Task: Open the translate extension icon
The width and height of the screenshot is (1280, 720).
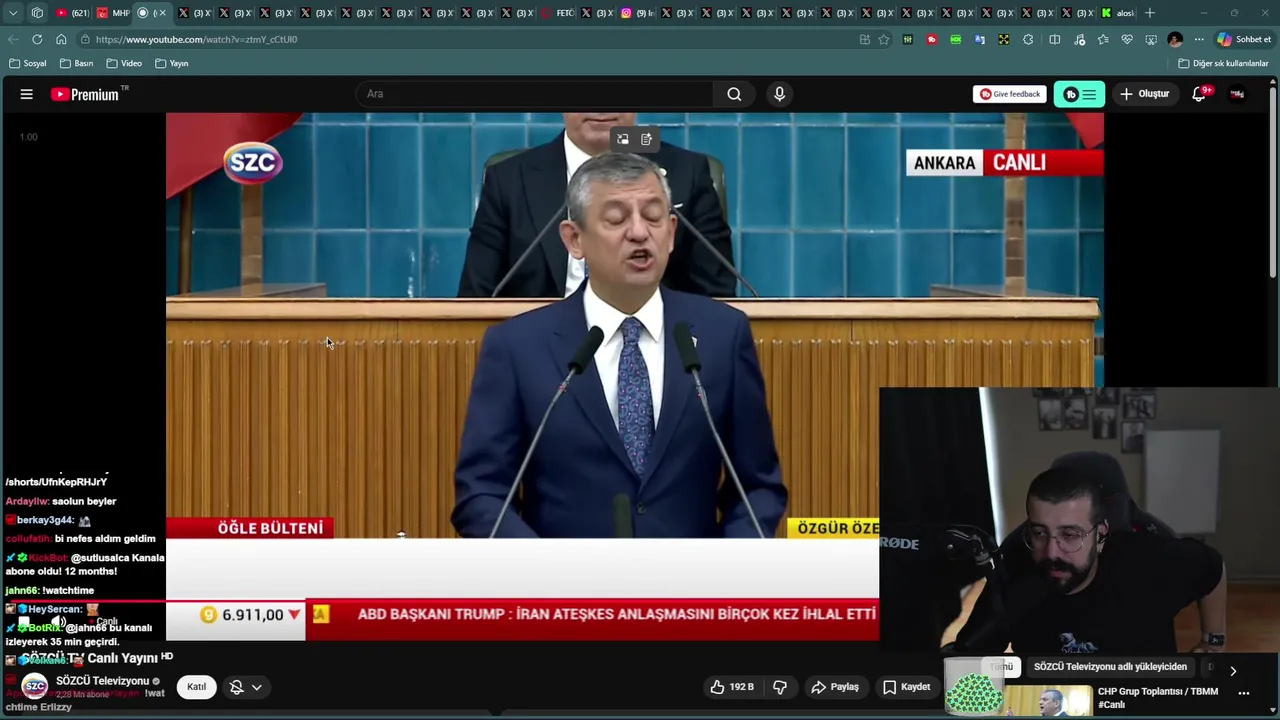Action: (x=980, y=39)
